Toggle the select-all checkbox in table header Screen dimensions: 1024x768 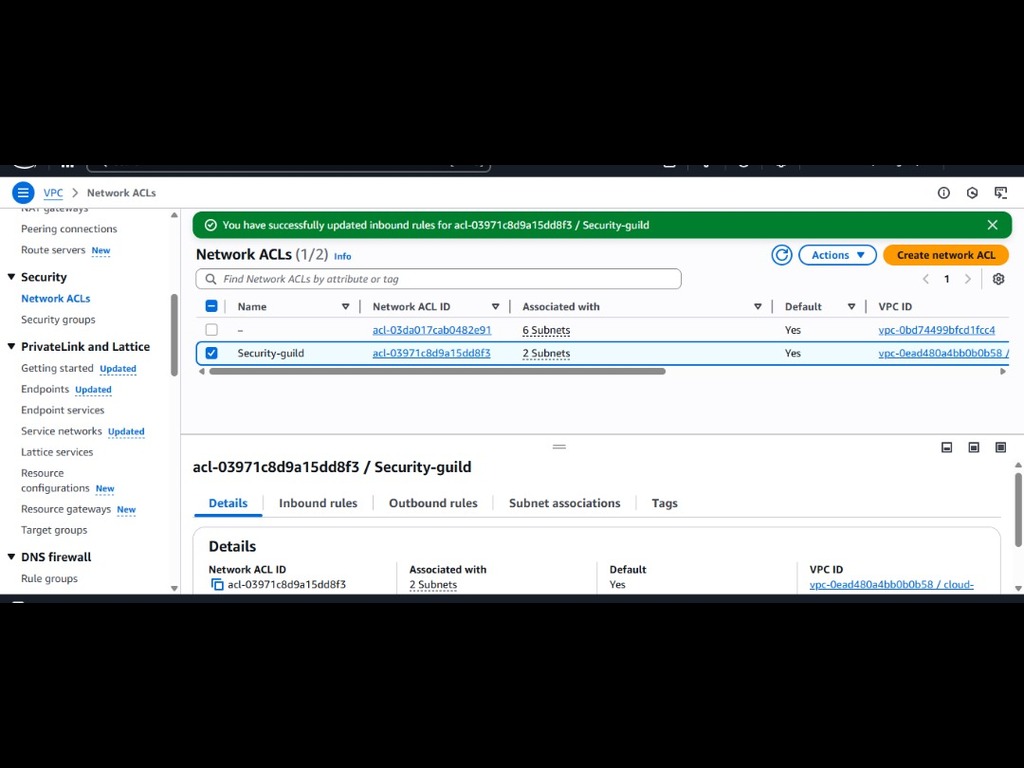(x=212, y=306)
